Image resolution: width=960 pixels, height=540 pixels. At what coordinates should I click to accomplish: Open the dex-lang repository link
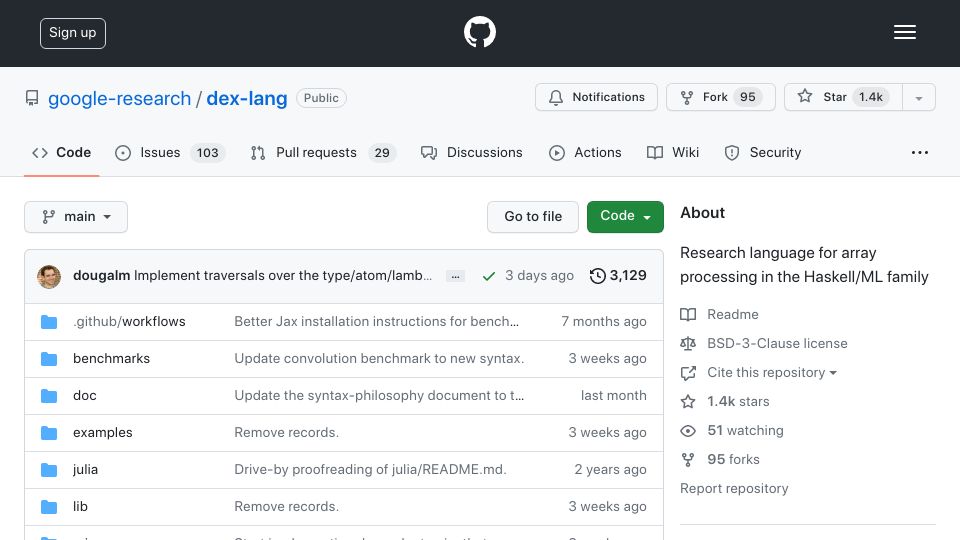point(247,99)
